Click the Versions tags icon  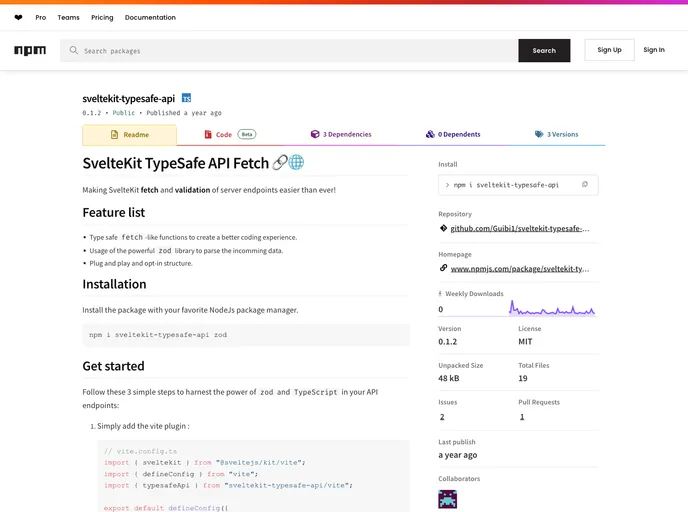(x=539, y=134)
